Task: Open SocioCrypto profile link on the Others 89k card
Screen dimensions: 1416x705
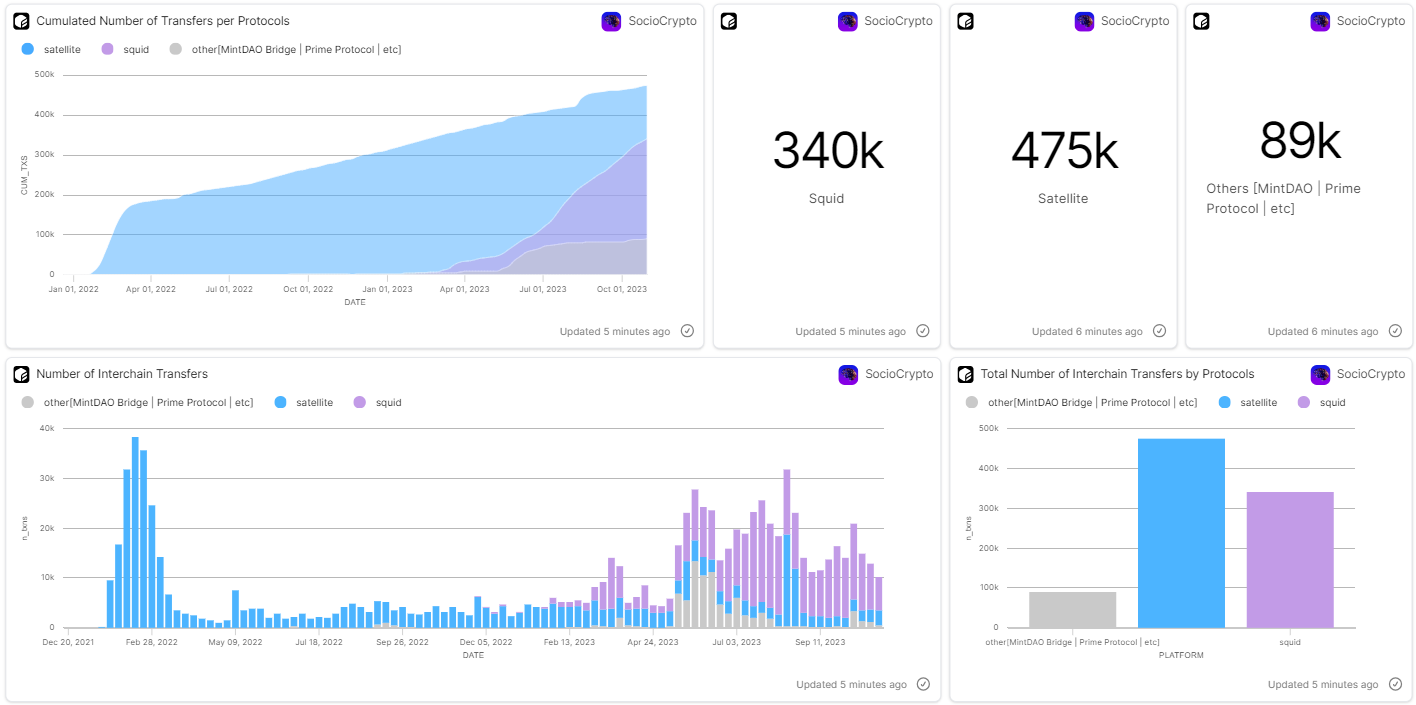Action: [x=1371, y=21]
